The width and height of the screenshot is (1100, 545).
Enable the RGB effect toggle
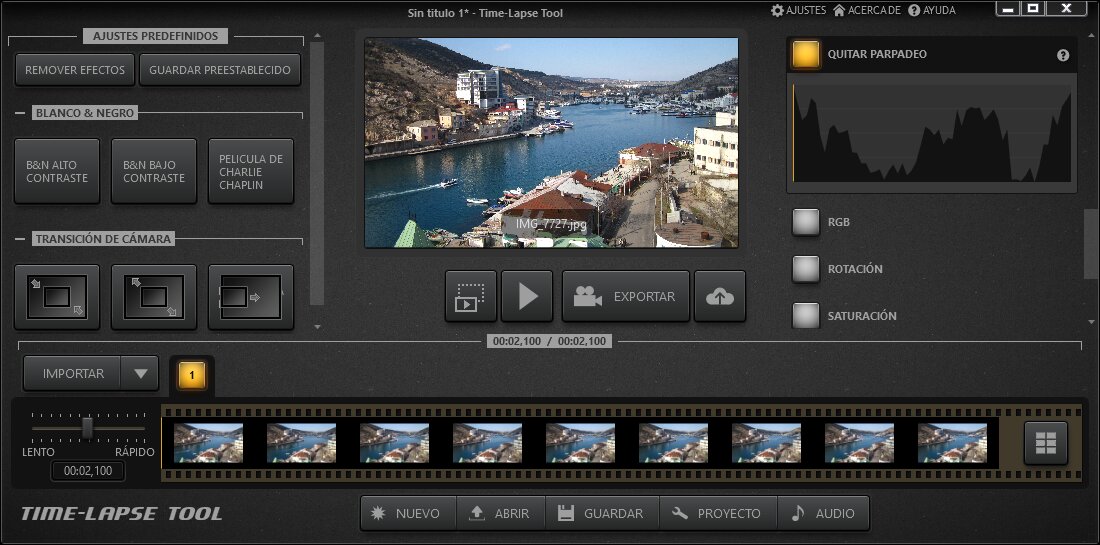pos(806,222)
